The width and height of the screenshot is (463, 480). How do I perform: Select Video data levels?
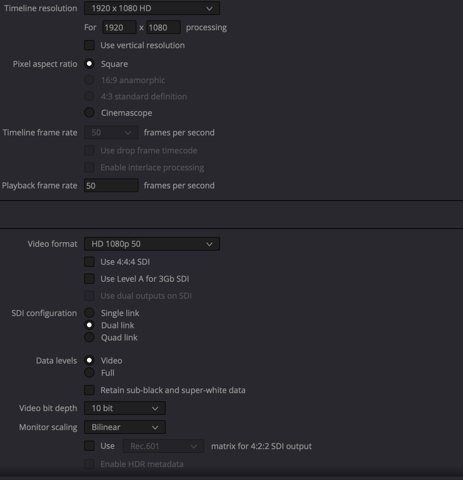[x=89, y=360]
